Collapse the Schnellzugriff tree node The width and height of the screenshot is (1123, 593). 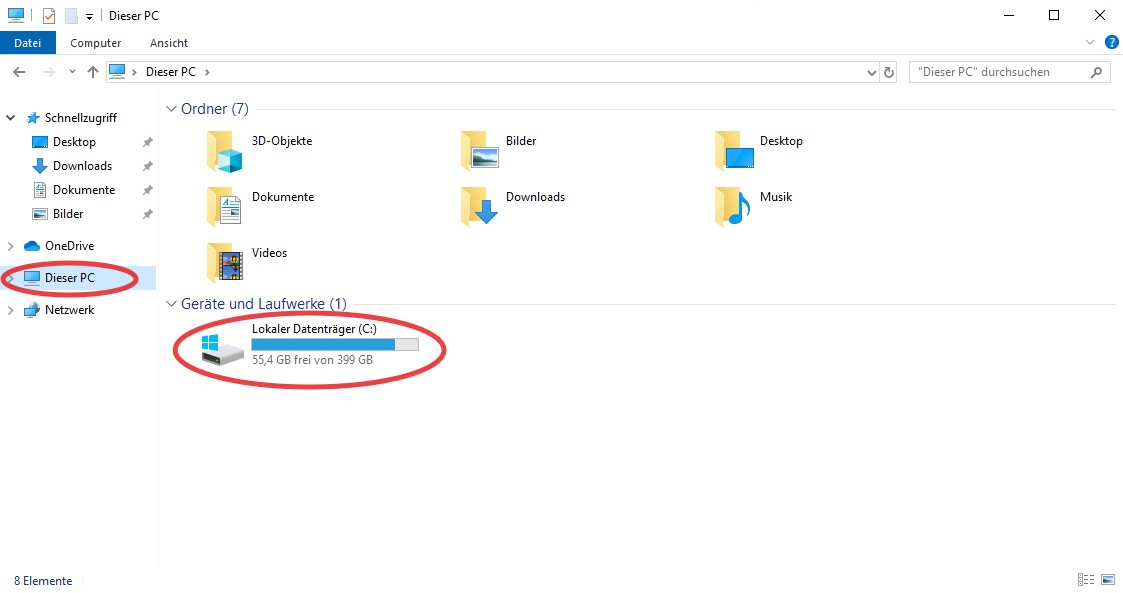coord(11,117)
